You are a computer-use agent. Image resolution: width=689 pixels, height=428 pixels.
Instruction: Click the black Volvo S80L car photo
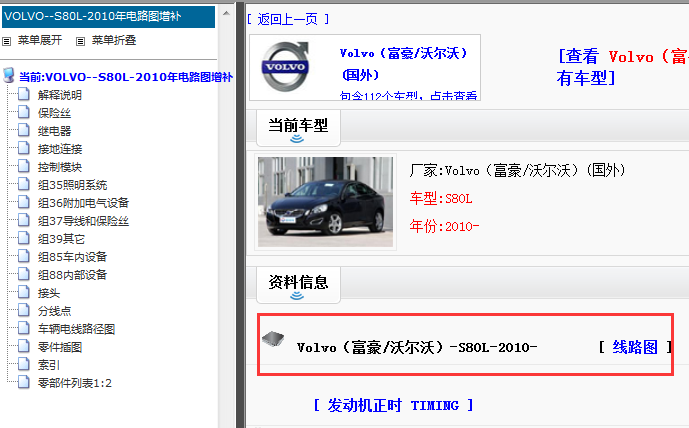(325, 202)
